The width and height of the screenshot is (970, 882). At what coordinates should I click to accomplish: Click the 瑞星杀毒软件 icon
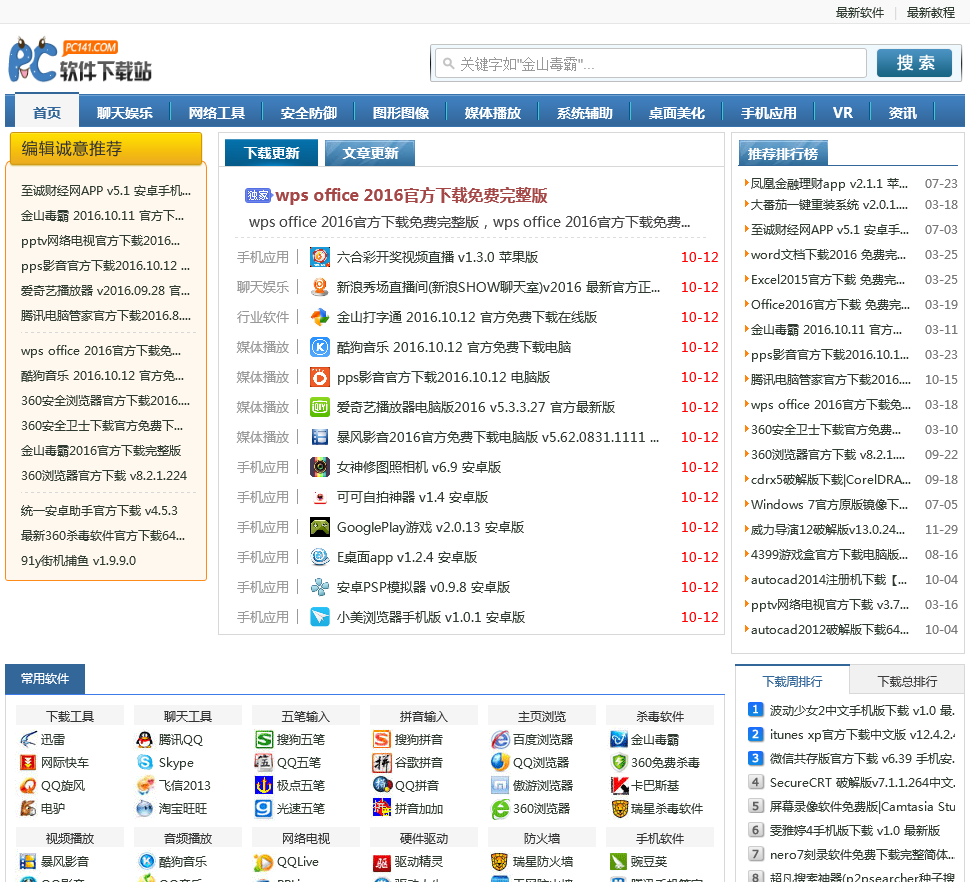point(619,808)
